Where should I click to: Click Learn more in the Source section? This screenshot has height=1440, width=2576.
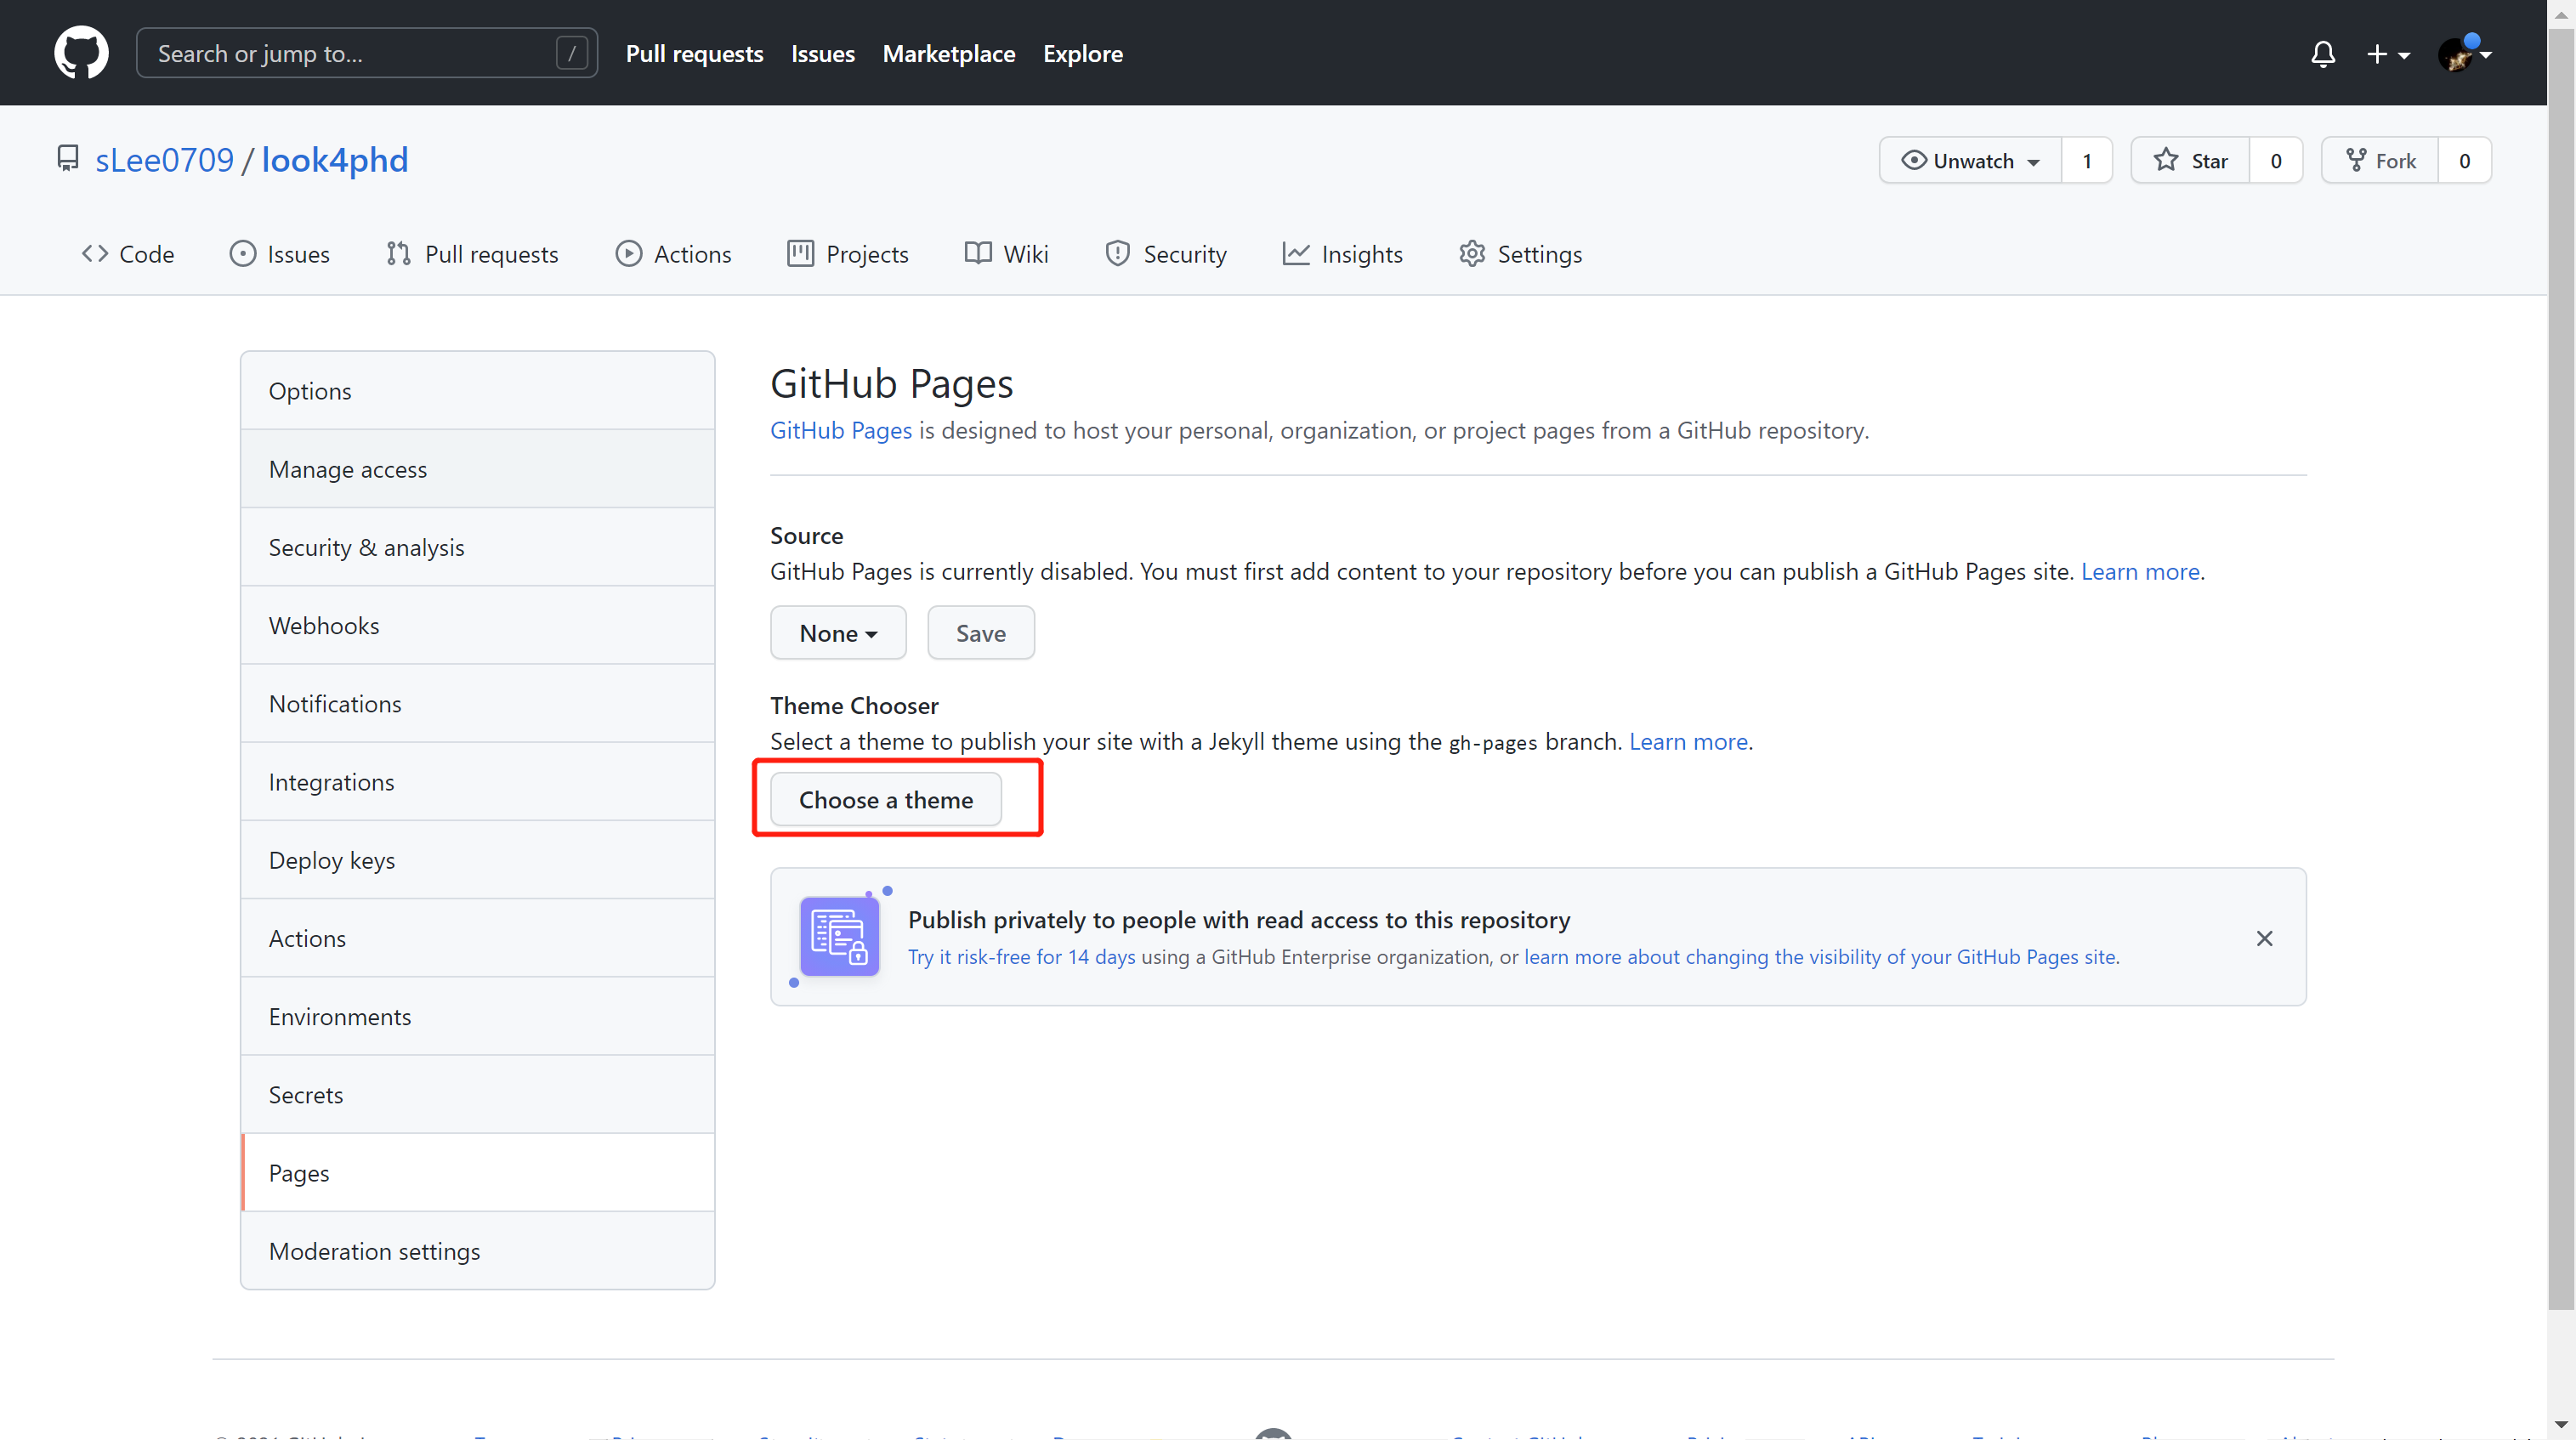(2140, 572)
